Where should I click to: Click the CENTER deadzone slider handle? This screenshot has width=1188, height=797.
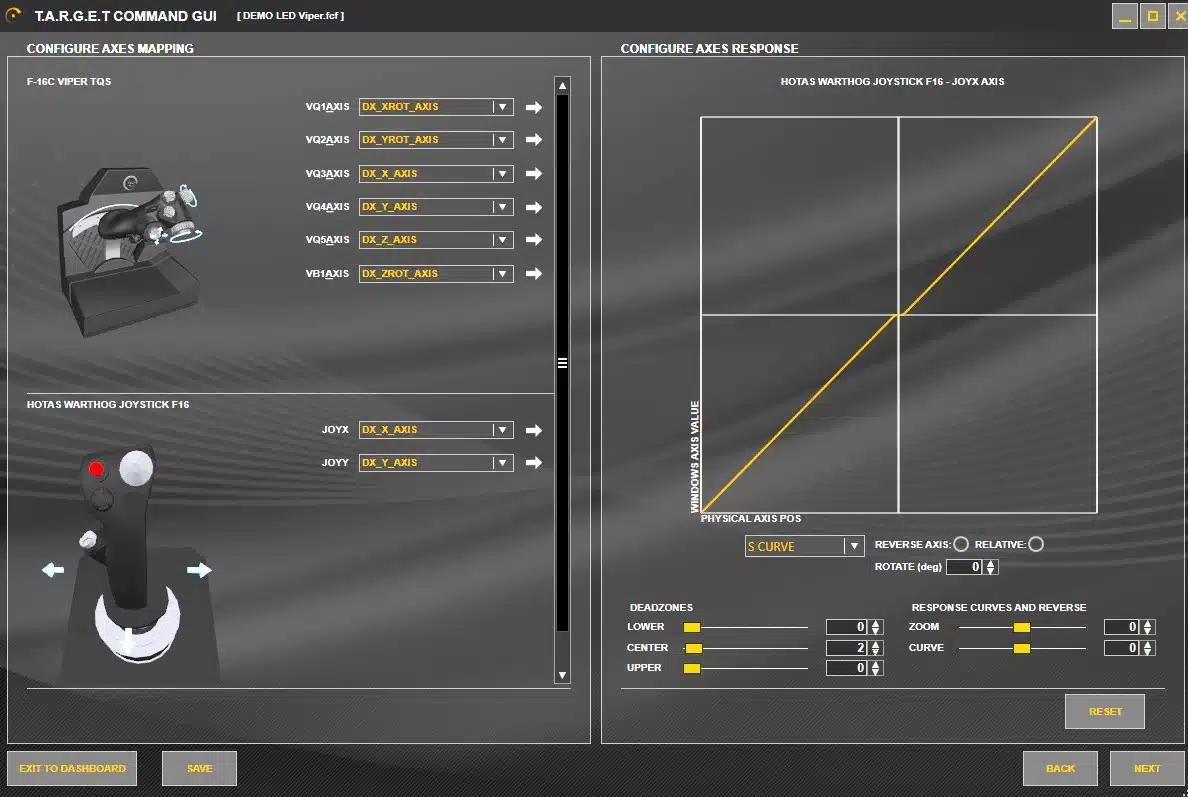[693, 649]
